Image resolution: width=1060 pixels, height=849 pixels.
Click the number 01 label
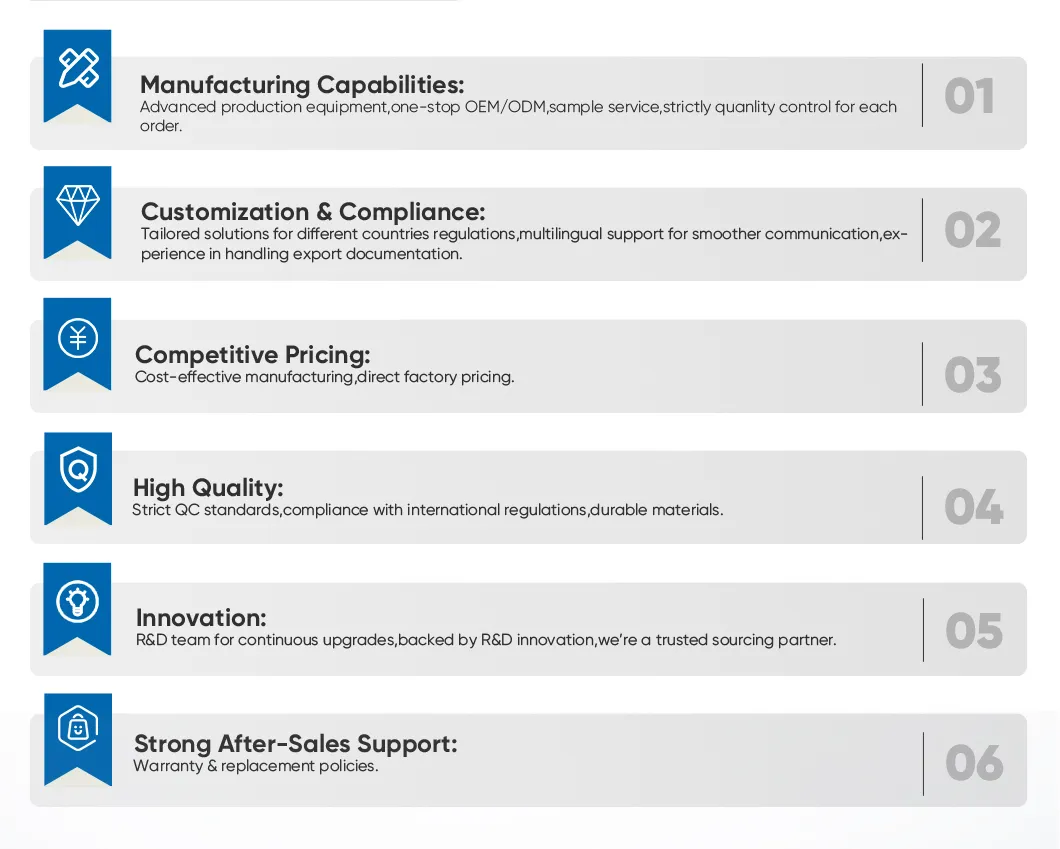(x=969, y=97)
